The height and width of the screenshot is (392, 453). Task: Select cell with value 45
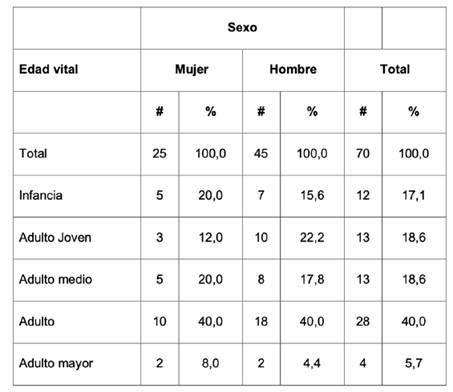tap(261, 154)
